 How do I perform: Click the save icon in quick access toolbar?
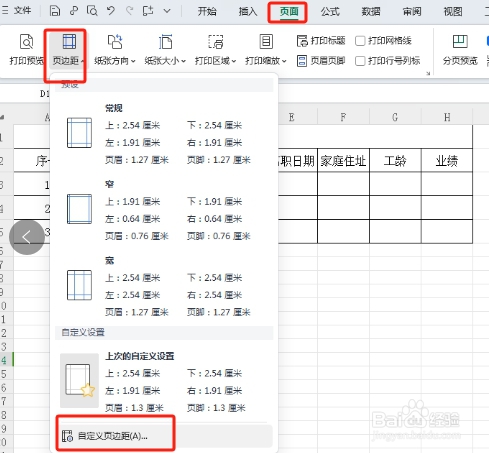point(55,11)
